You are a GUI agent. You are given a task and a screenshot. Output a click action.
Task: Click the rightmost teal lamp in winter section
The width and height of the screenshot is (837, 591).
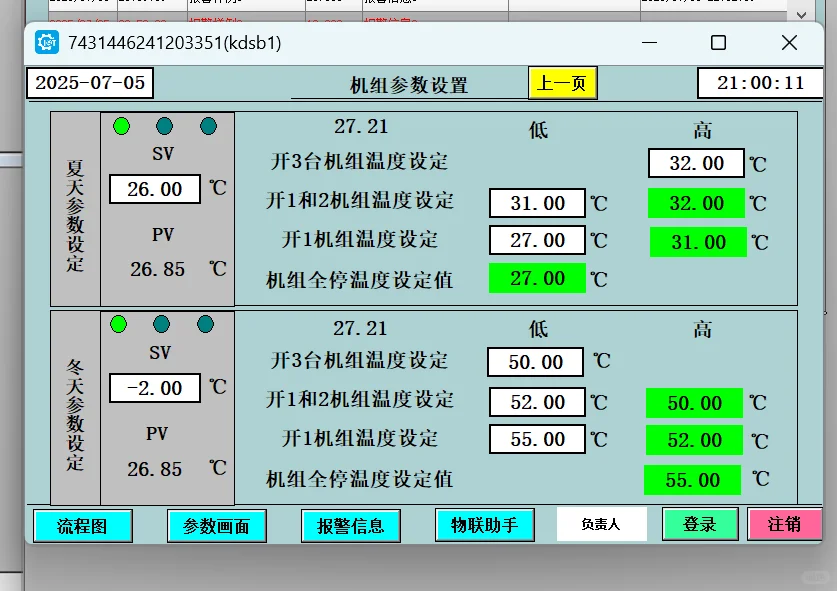pyautogui.click(x=206, y=322)
